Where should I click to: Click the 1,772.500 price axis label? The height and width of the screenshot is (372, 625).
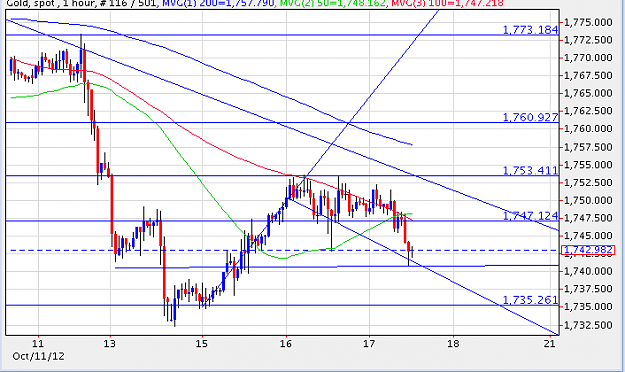589,40
